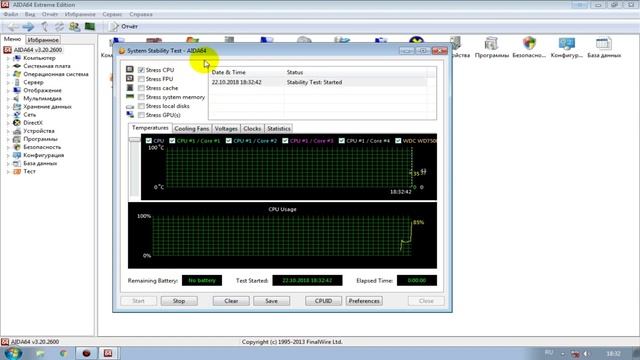Toggle the CPU #1 / Core #1 legend checkbox
Screen dimensions: 640x360
click(x=172, y=141)
